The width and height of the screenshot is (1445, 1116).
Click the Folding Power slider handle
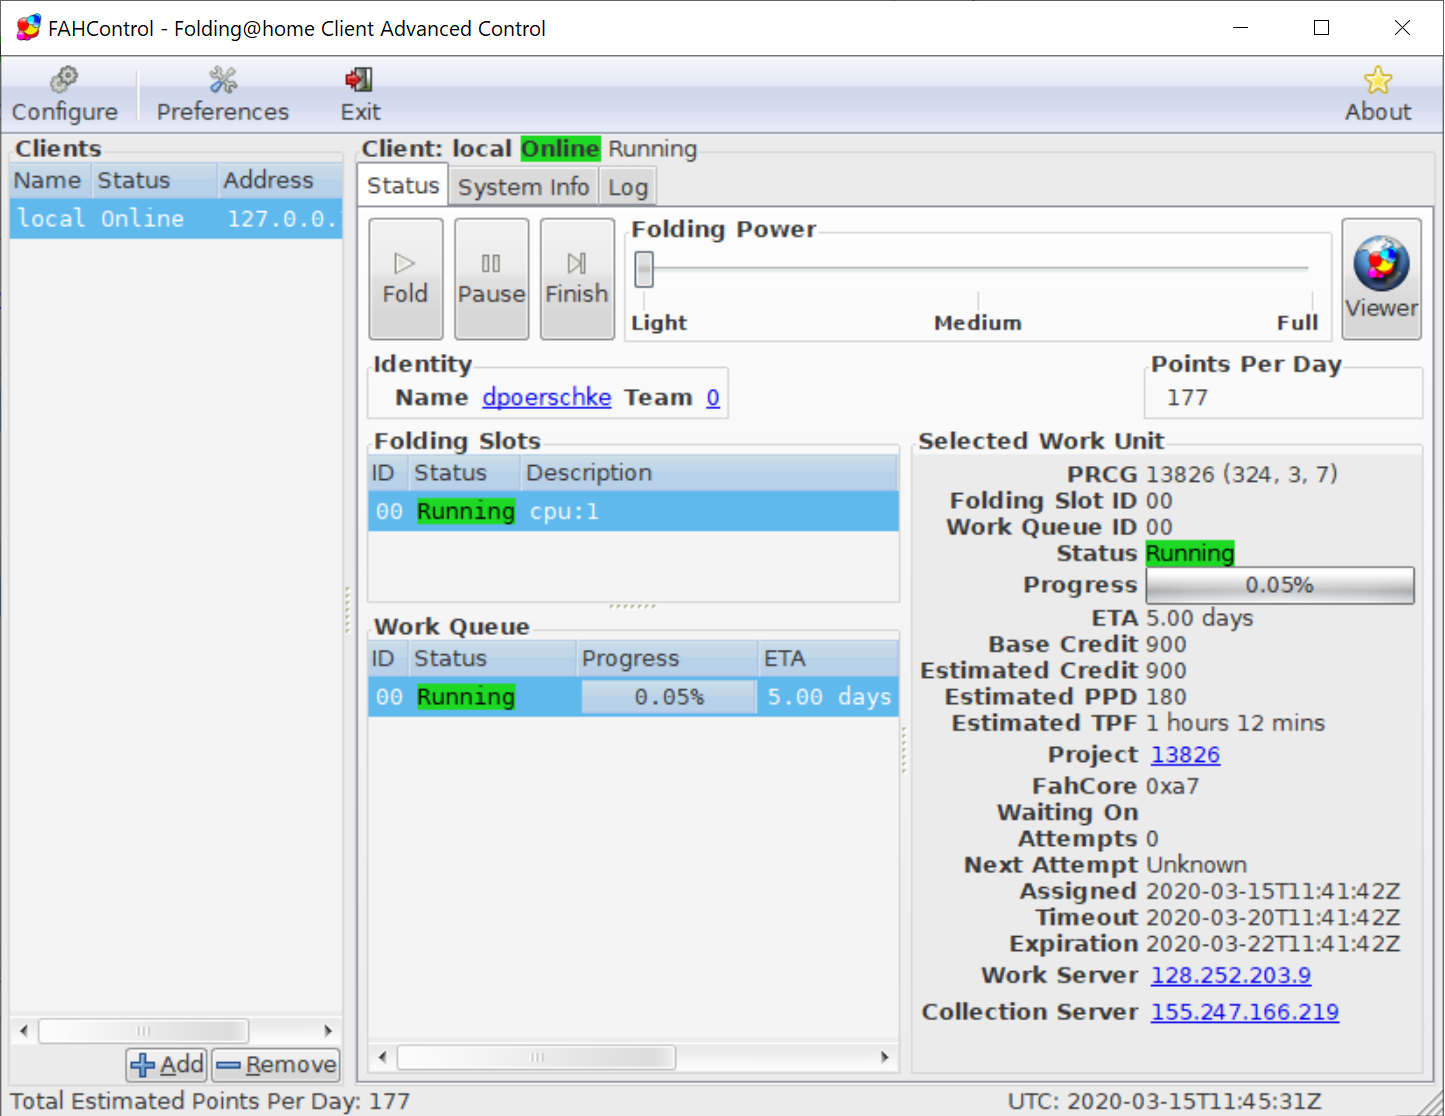pos(644,268)
